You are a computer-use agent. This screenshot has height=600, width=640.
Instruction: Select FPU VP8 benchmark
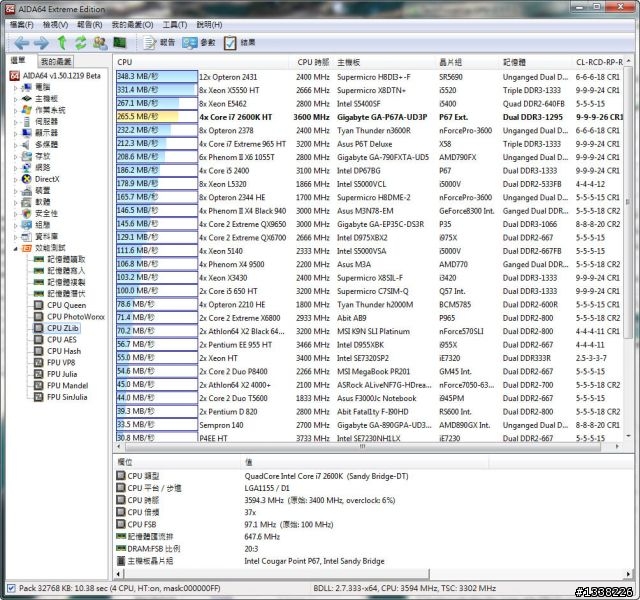tap(61, 362)
